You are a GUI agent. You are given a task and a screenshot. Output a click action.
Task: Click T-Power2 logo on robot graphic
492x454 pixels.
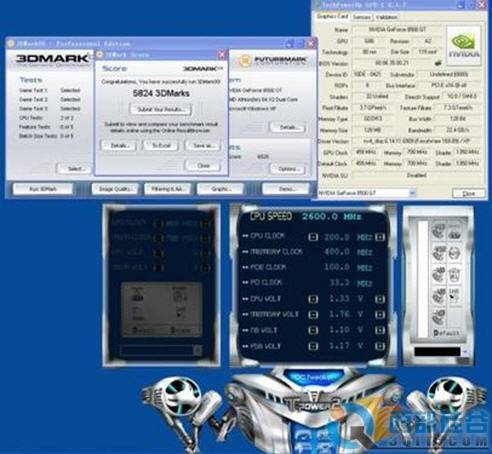tap(312, 403)
